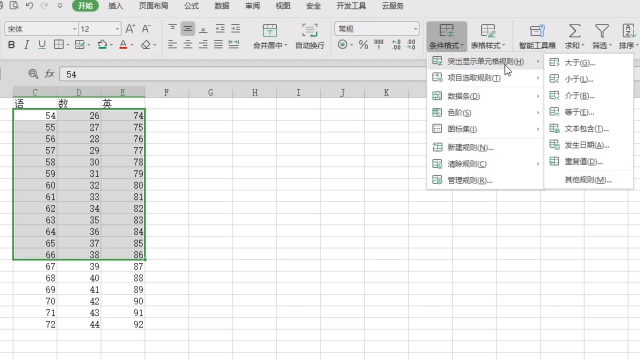The height and width of the screenshot is (360, 640).
Task: Open font color dropdown arrow
Action: [x=132, y=45]
